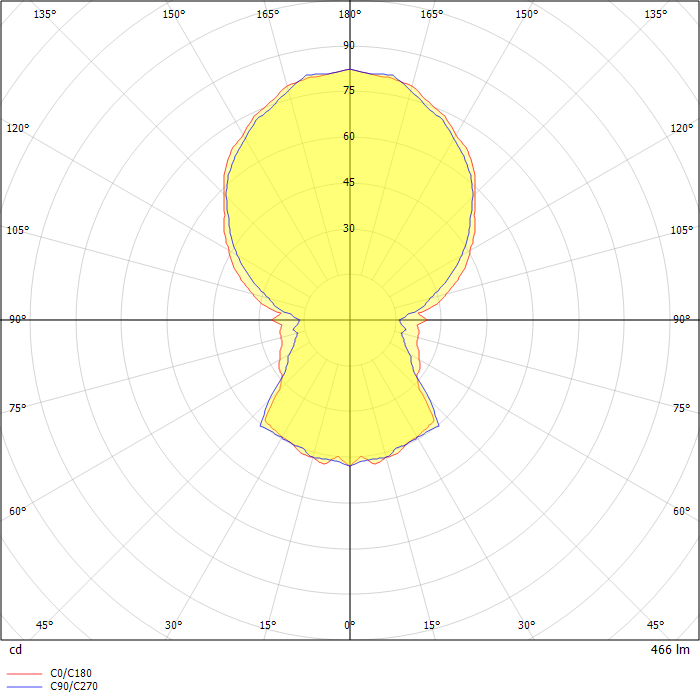This screenshot has height=700, width=700.
Task: Select the 45 cd intensity ring label
Action: click(x=349, y=182)
